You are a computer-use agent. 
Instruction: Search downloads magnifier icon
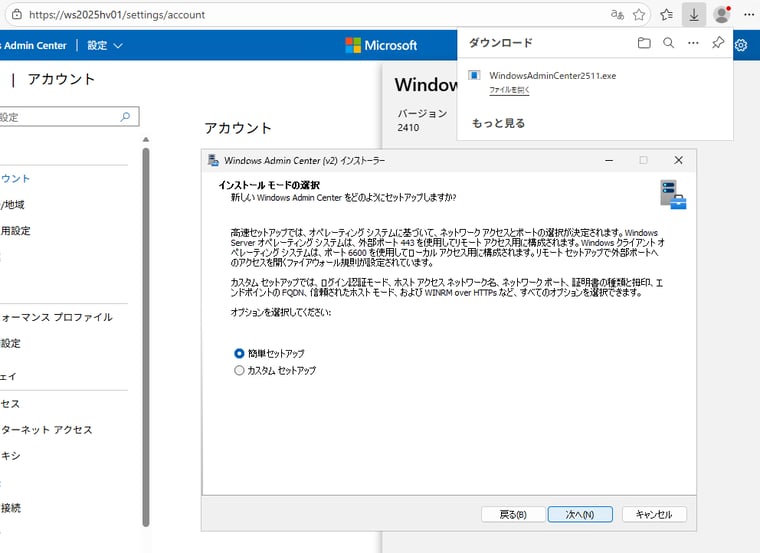(668, 43)
